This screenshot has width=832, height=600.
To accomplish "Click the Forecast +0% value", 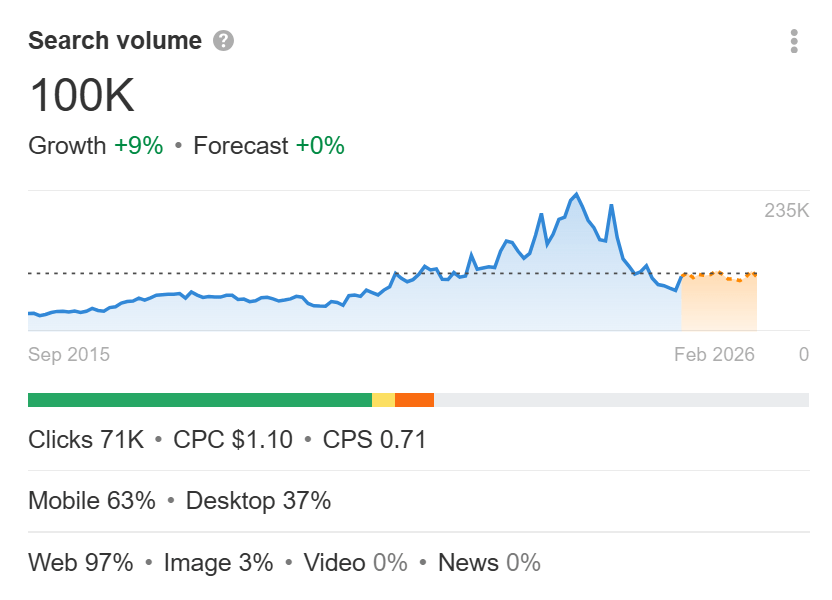I will point(319,146).
